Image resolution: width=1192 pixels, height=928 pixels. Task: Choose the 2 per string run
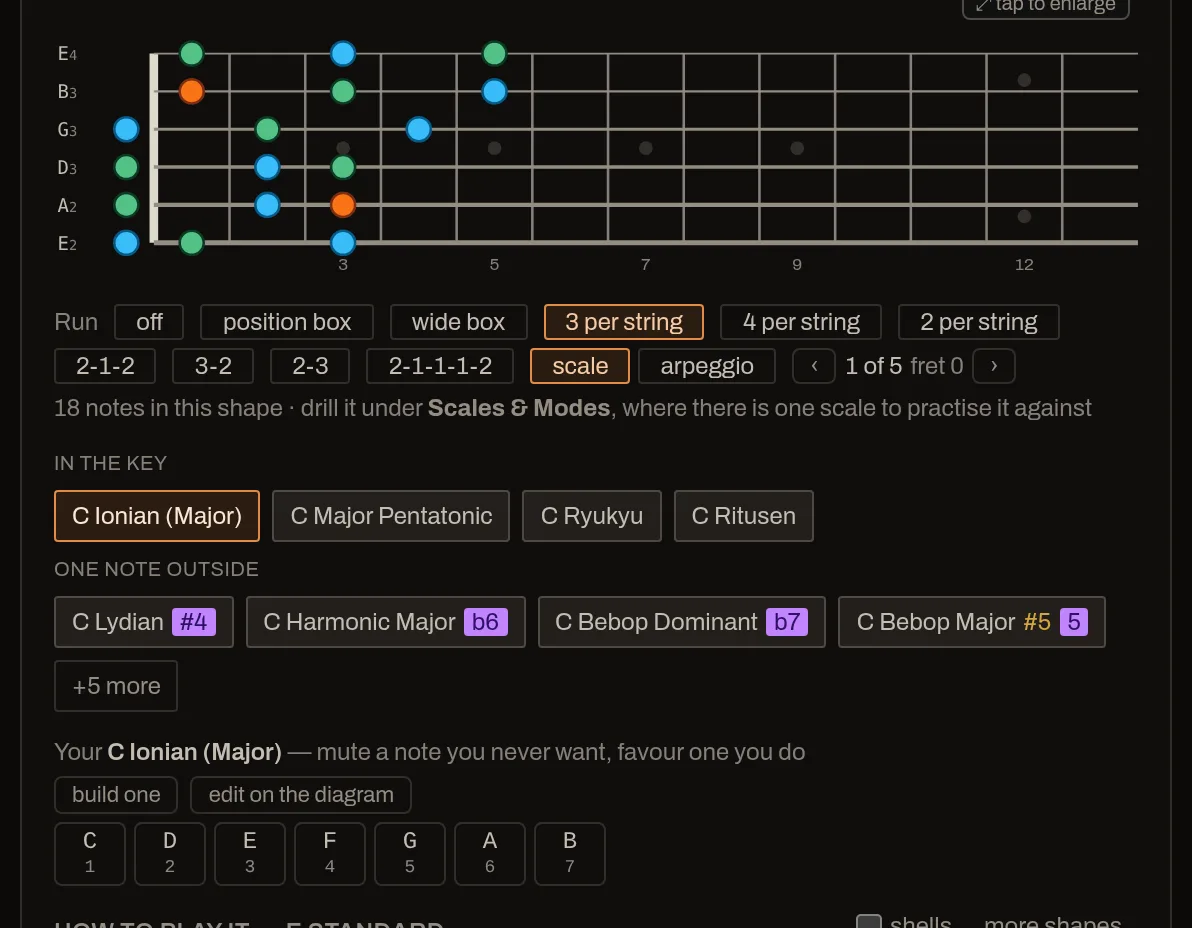click(x=978, y=322)
